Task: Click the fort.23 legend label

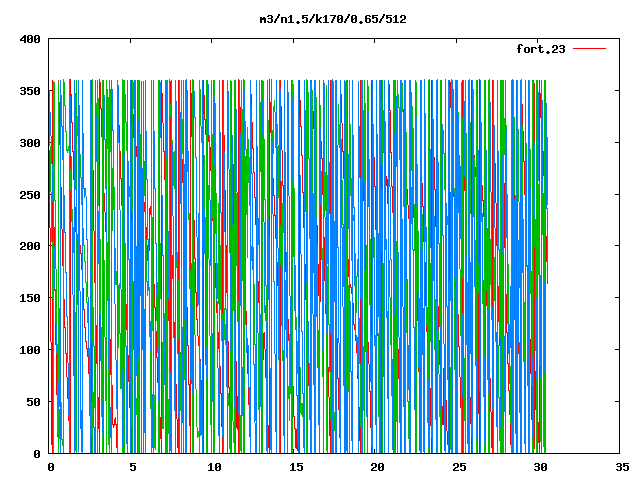Action: click(541, 49)
